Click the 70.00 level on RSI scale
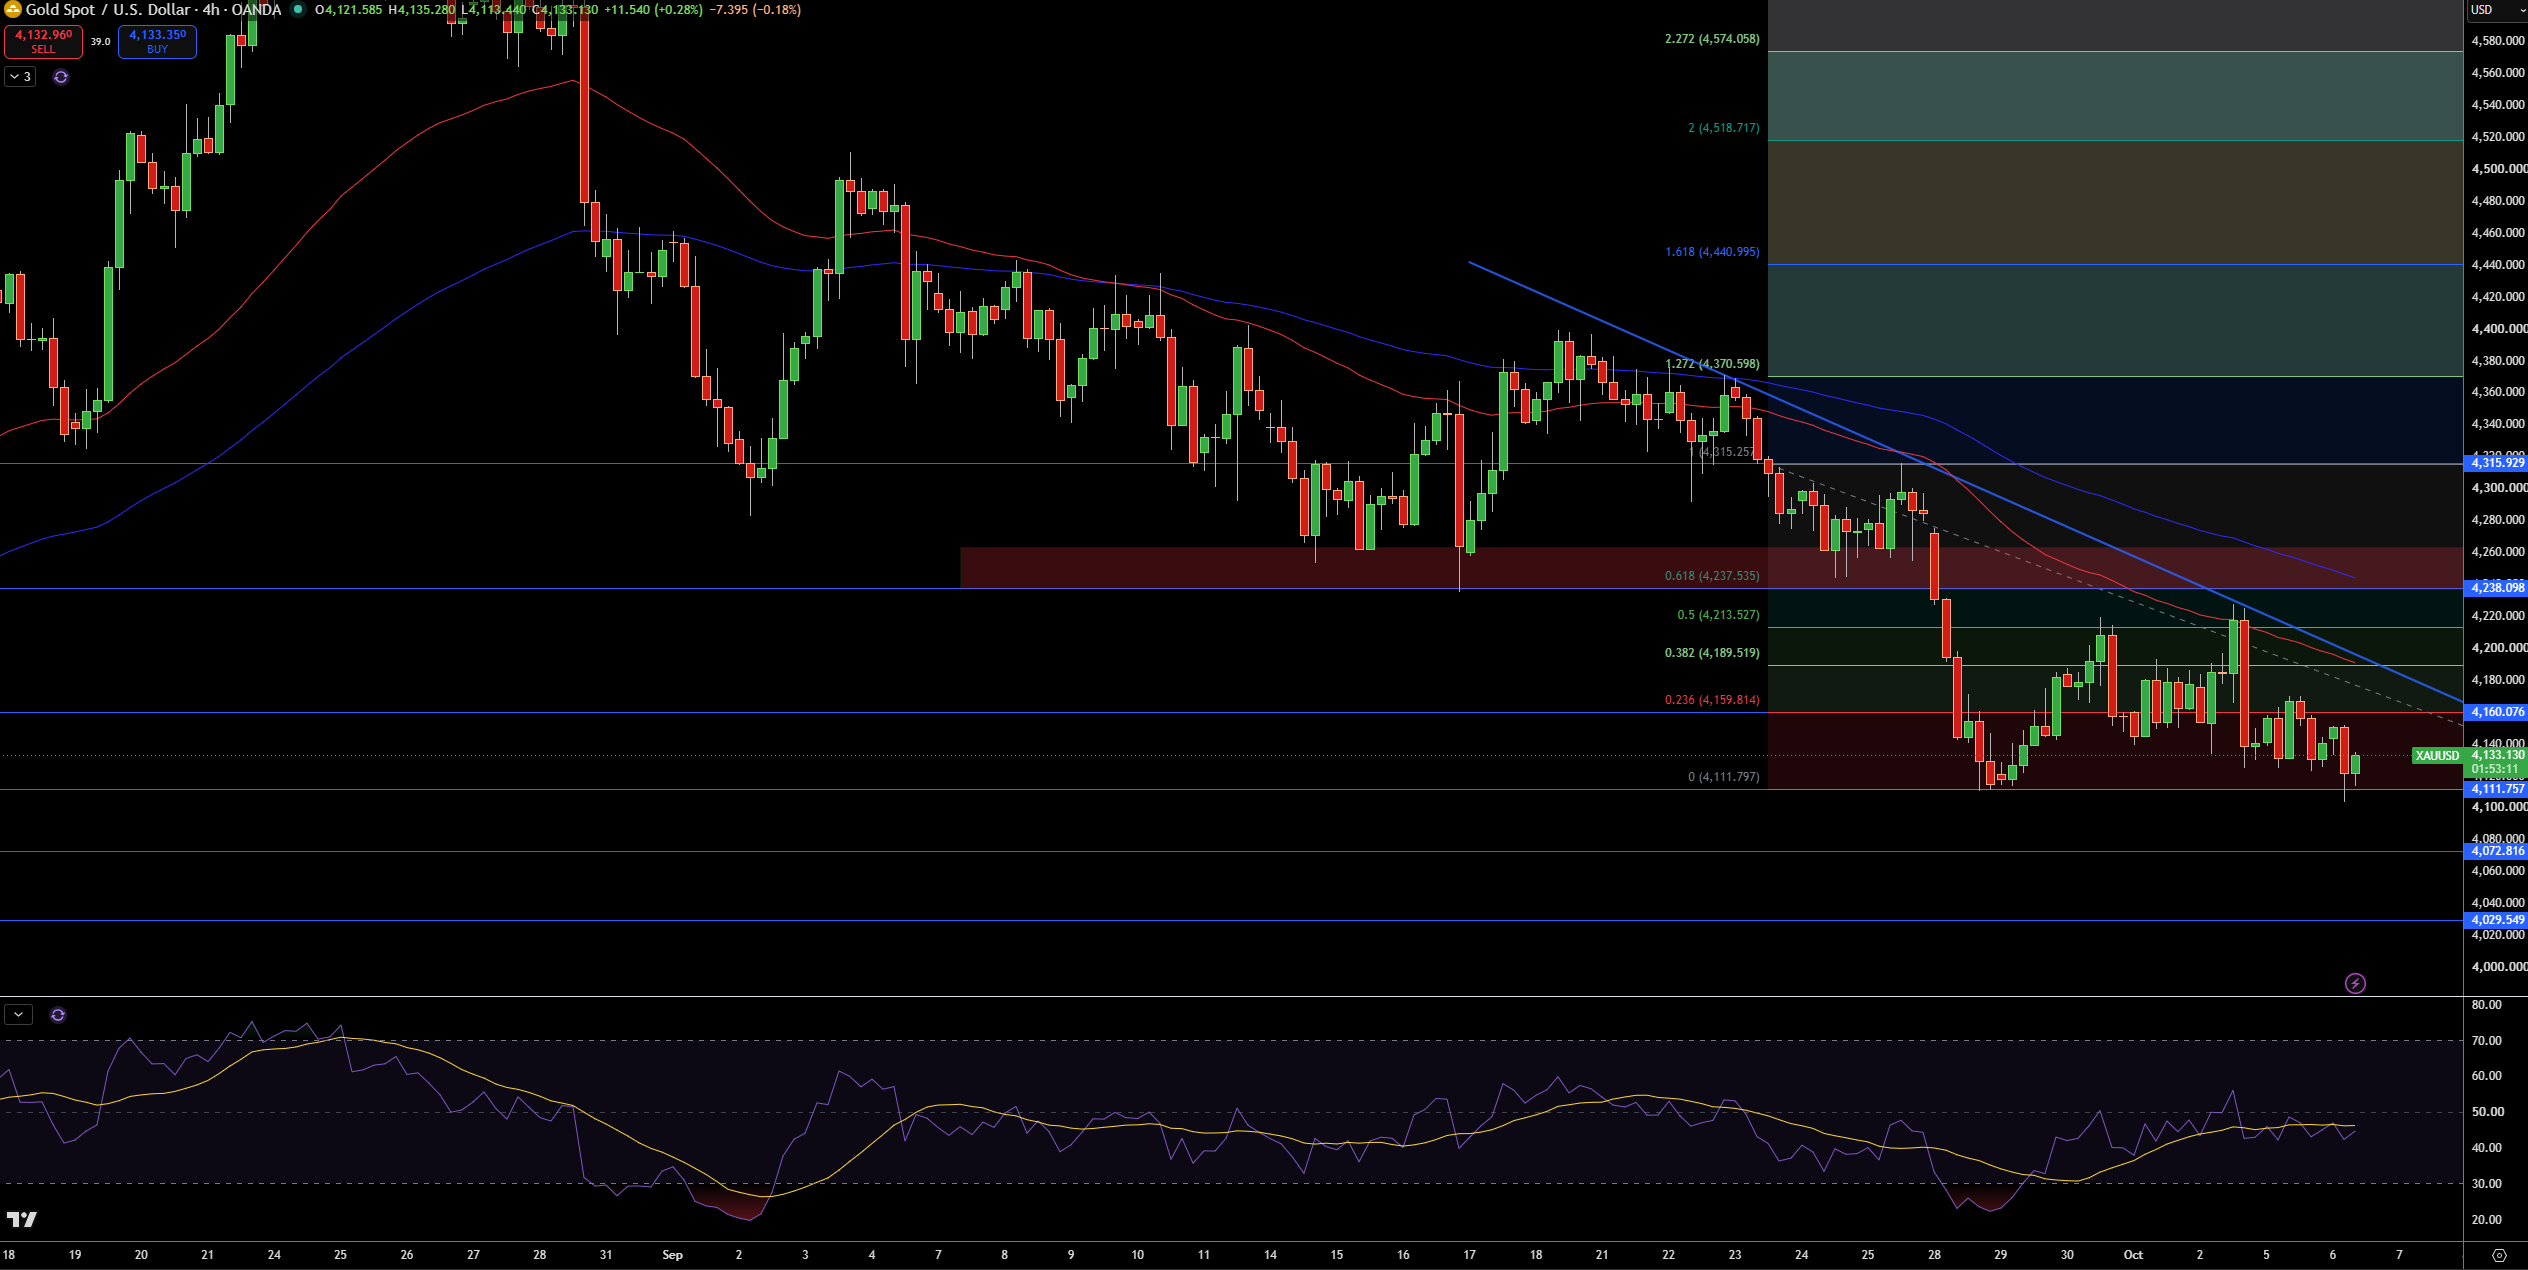This screenshot has height=1270, width=2528. point(2486,1041)
